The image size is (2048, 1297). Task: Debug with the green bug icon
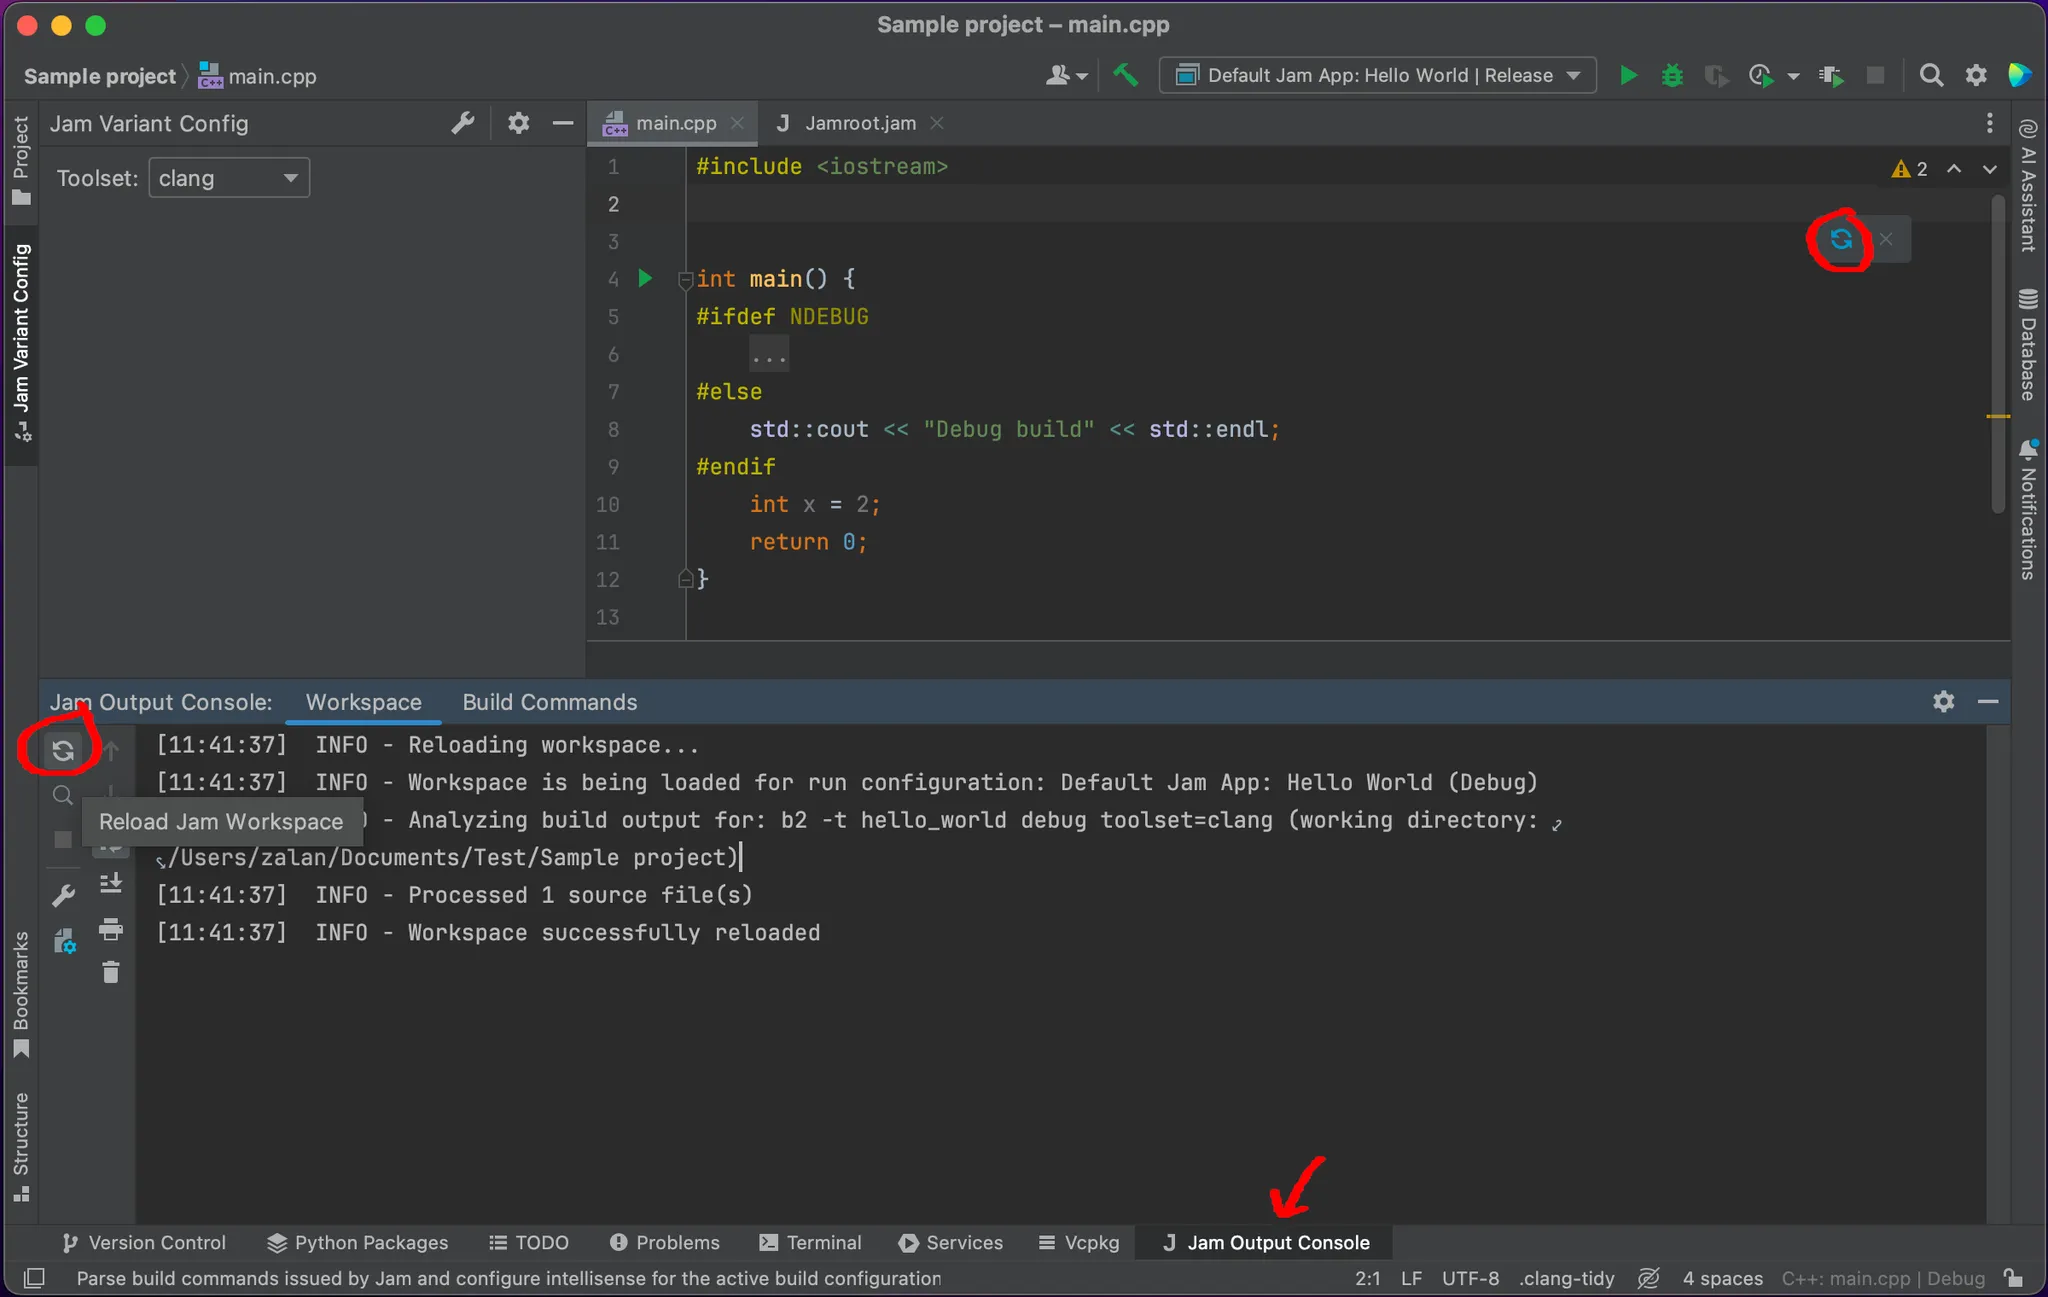[1672, 75]
